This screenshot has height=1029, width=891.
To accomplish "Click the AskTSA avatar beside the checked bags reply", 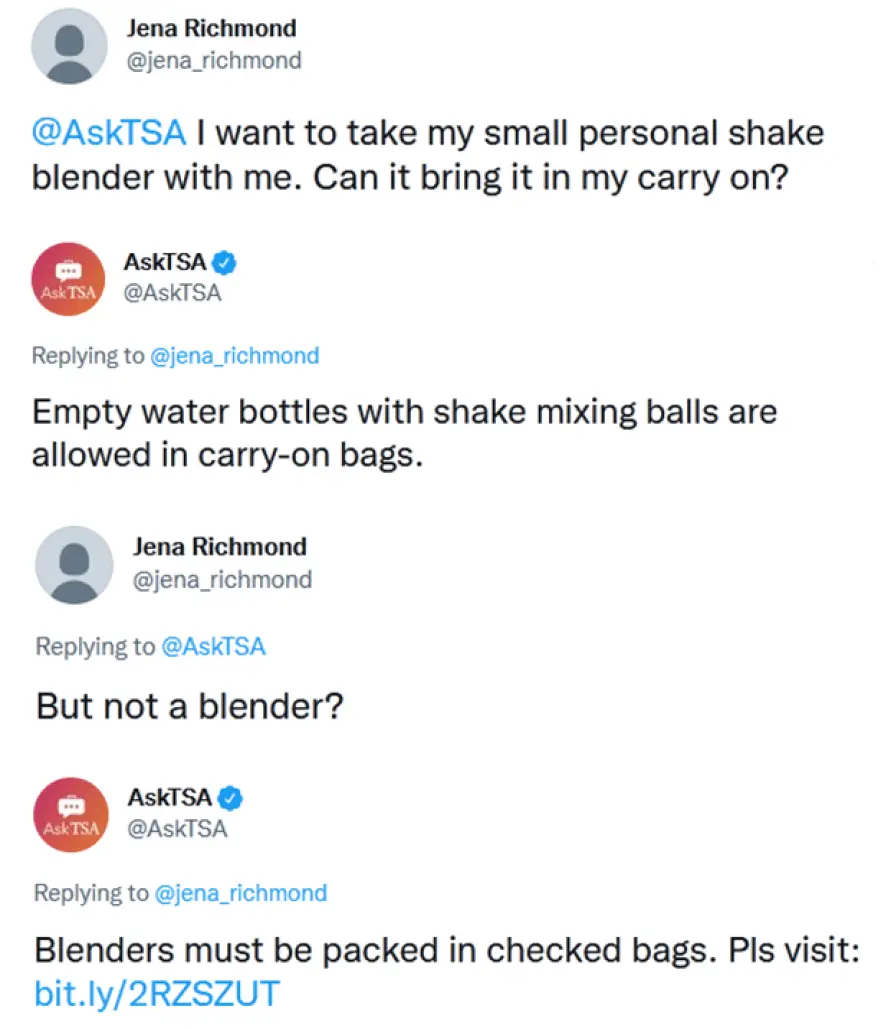I will pyautogui.click(x=71, y=815).
